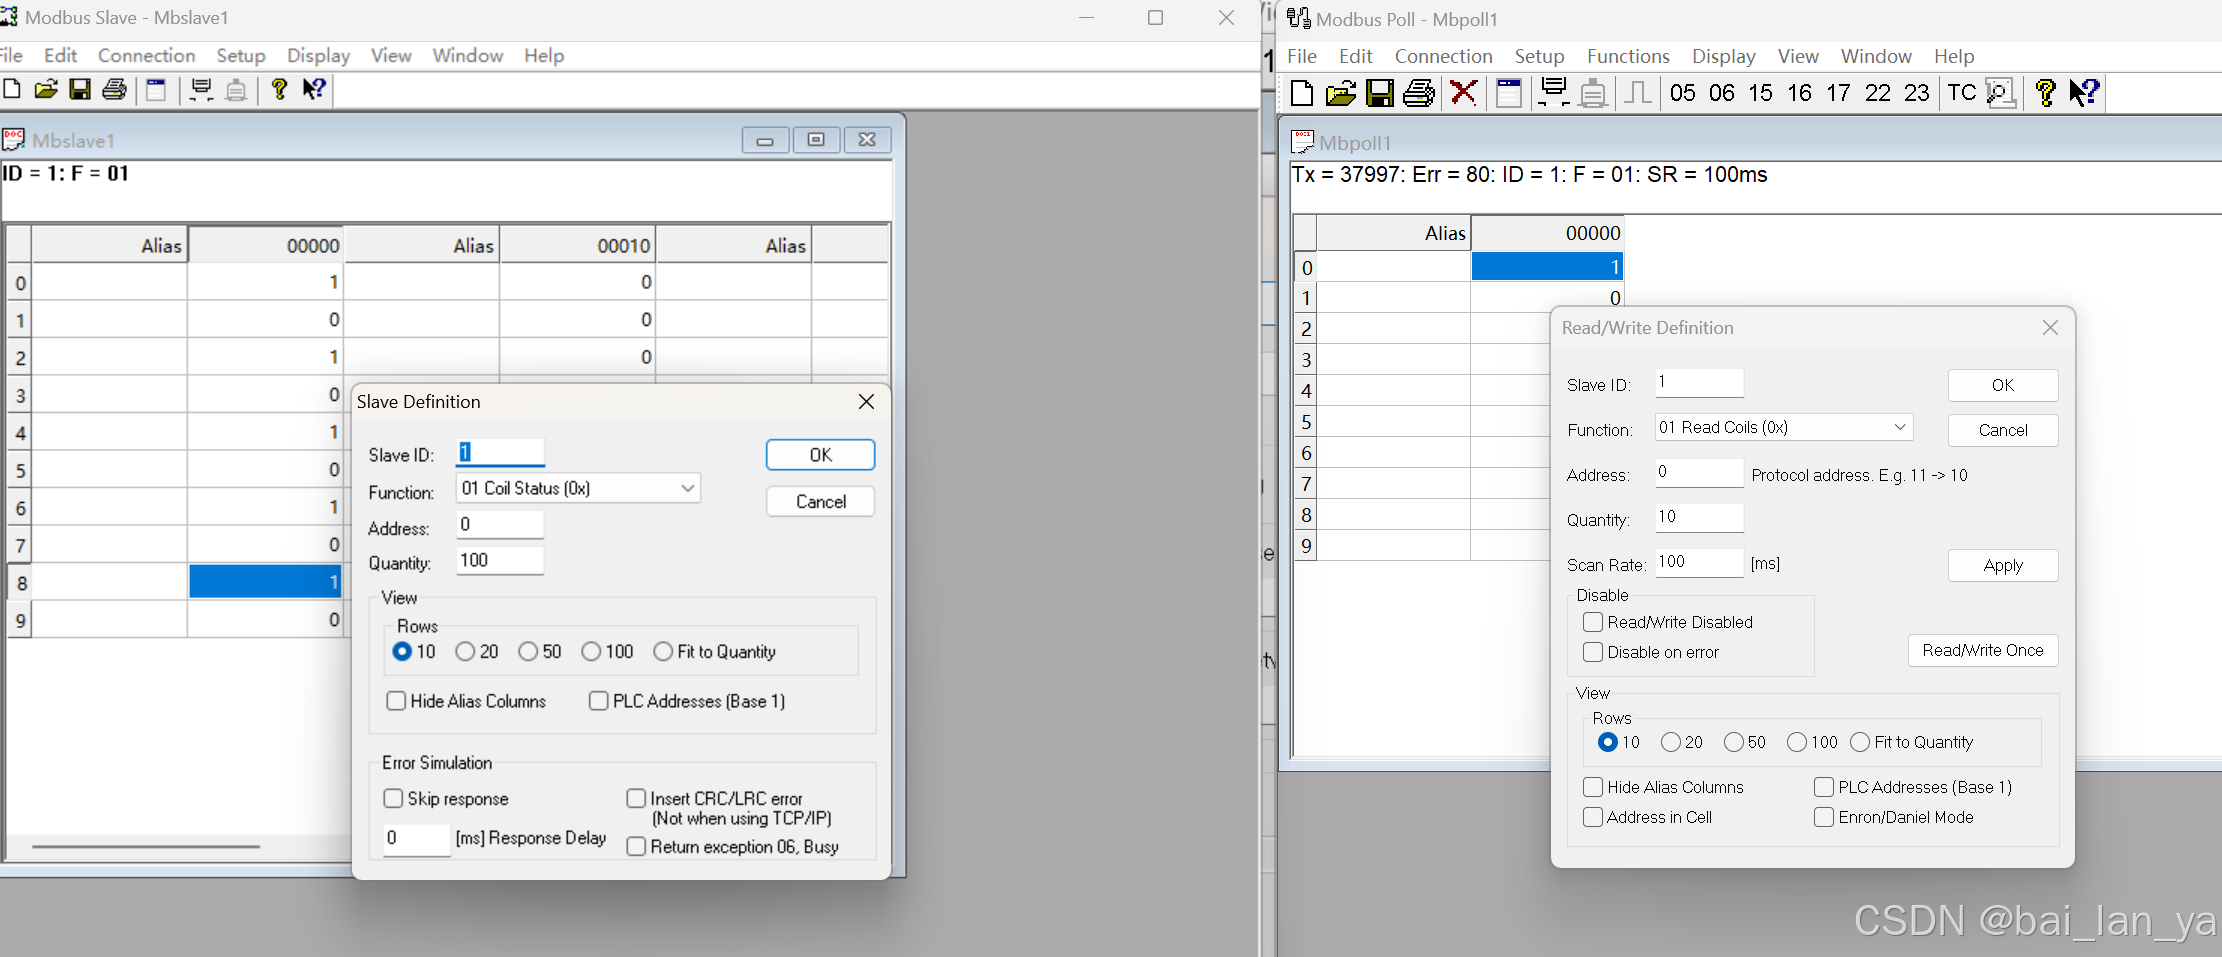The image size is (2222, 957).
Task: Click function 22 toolbar button
Action: [1878, 93]
